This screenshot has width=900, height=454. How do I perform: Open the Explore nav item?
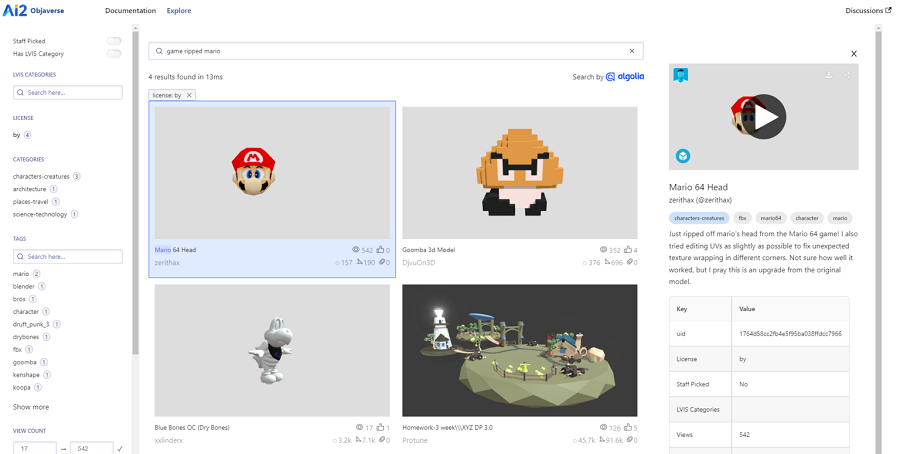(x=179, y=10)
